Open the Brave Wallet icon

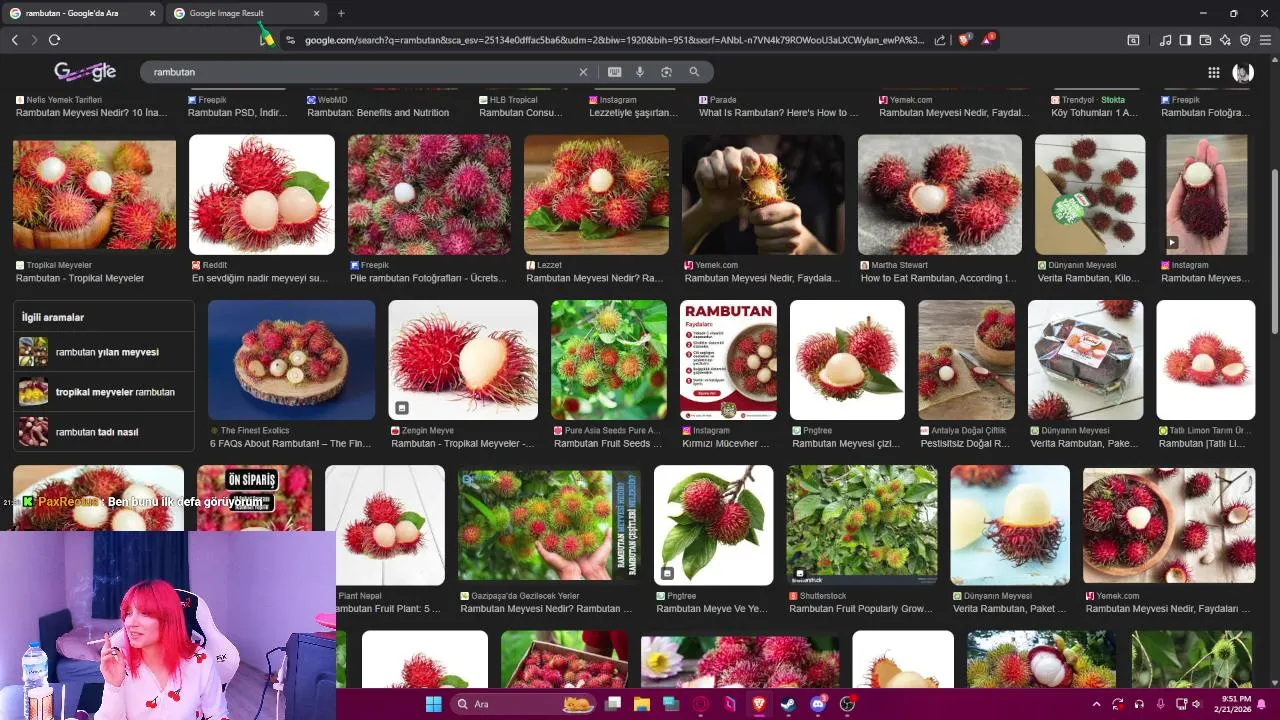1205,40
